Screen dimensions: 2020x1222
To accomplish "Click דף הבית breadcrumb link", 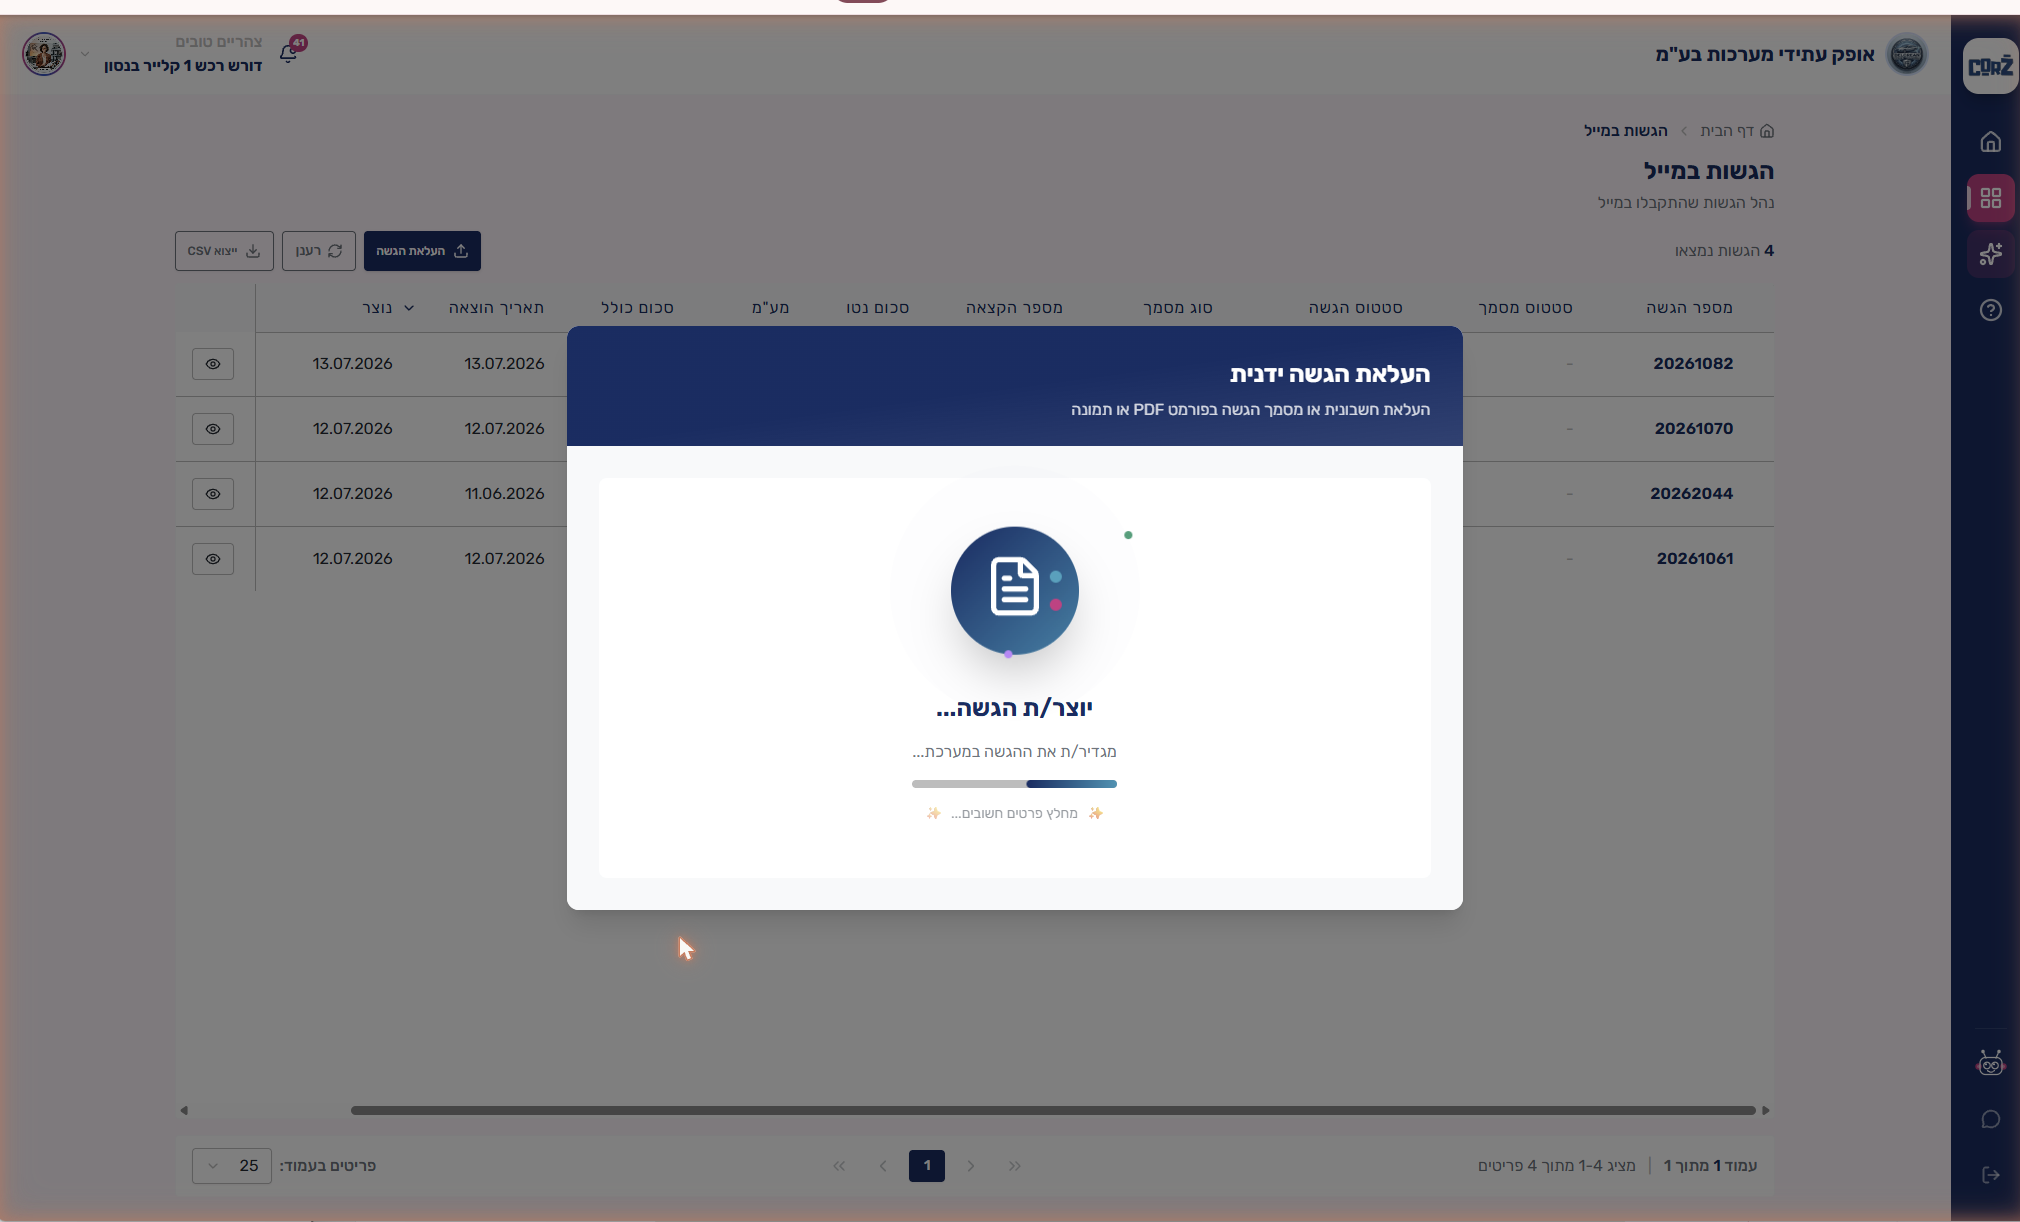I will 1737,131.
